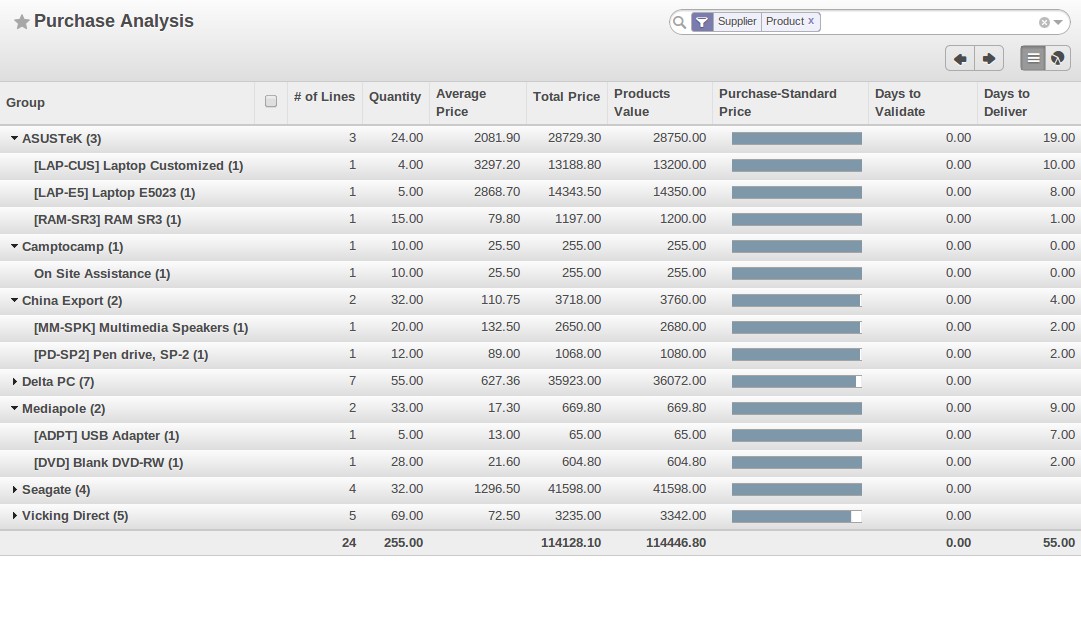This screenshot has height=642, width=1081.
Task: Click the progress bar in ASUSTeK row
Action: pos(797,139)
